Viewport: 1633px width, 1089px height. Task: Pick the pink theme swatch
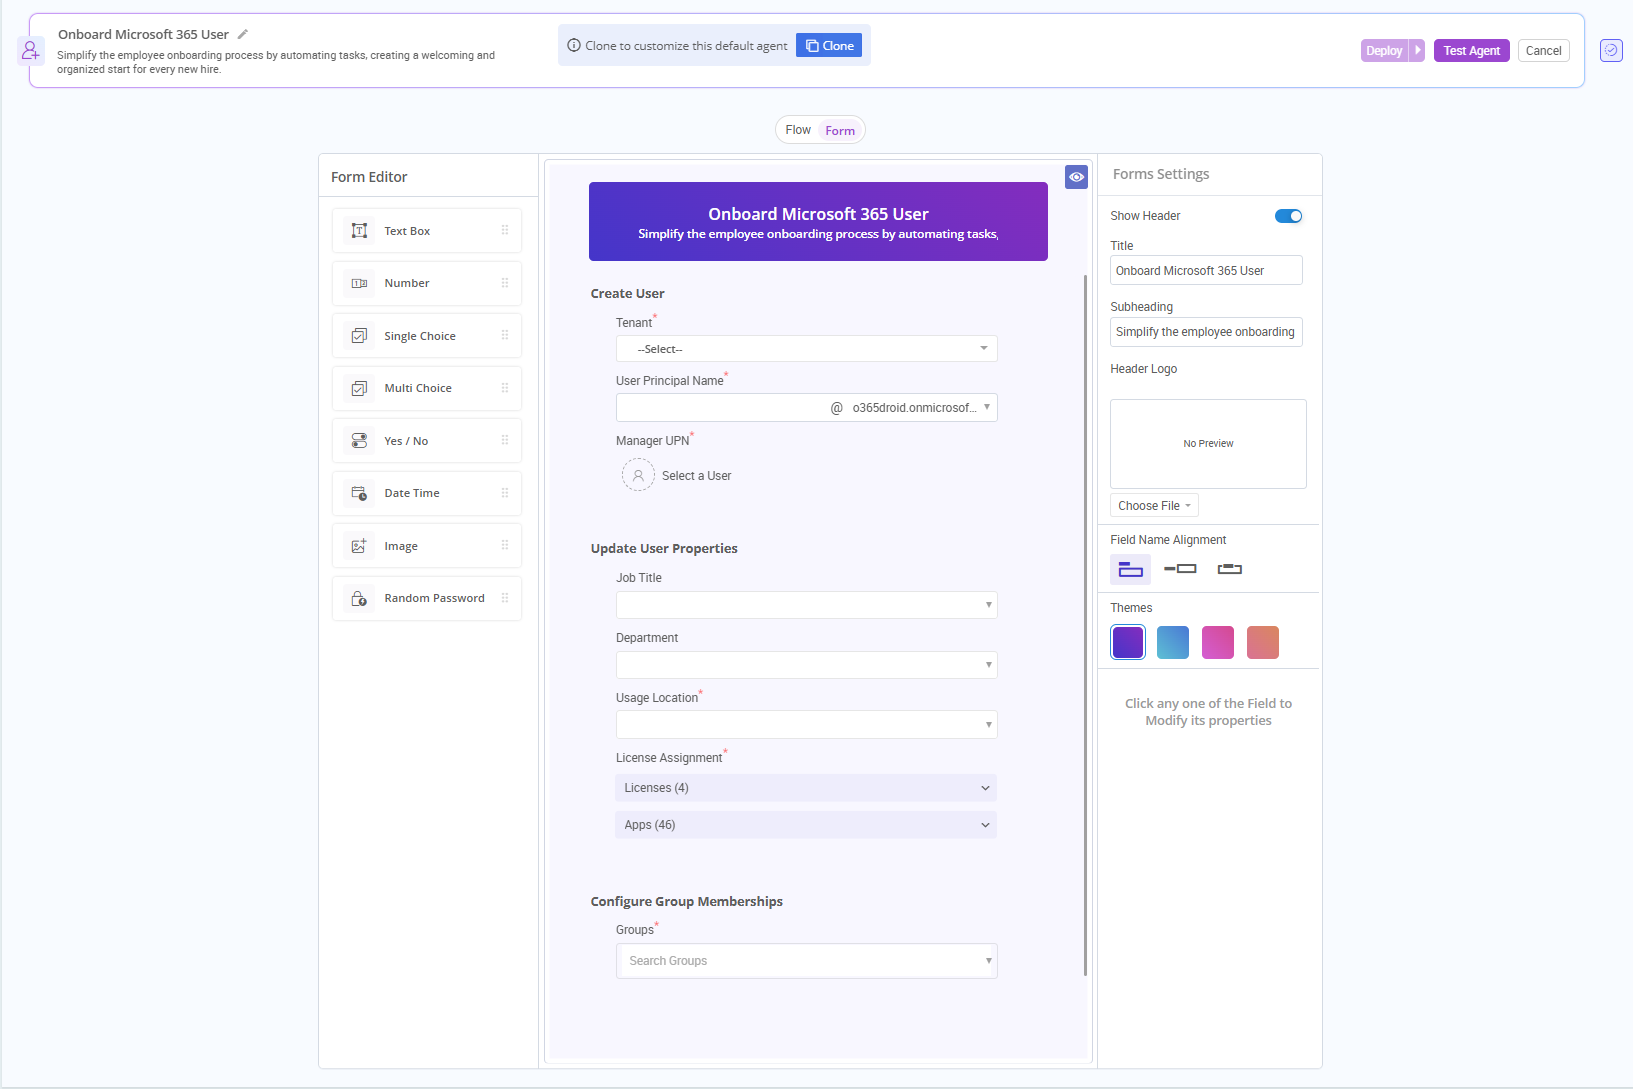point(1217,642)
